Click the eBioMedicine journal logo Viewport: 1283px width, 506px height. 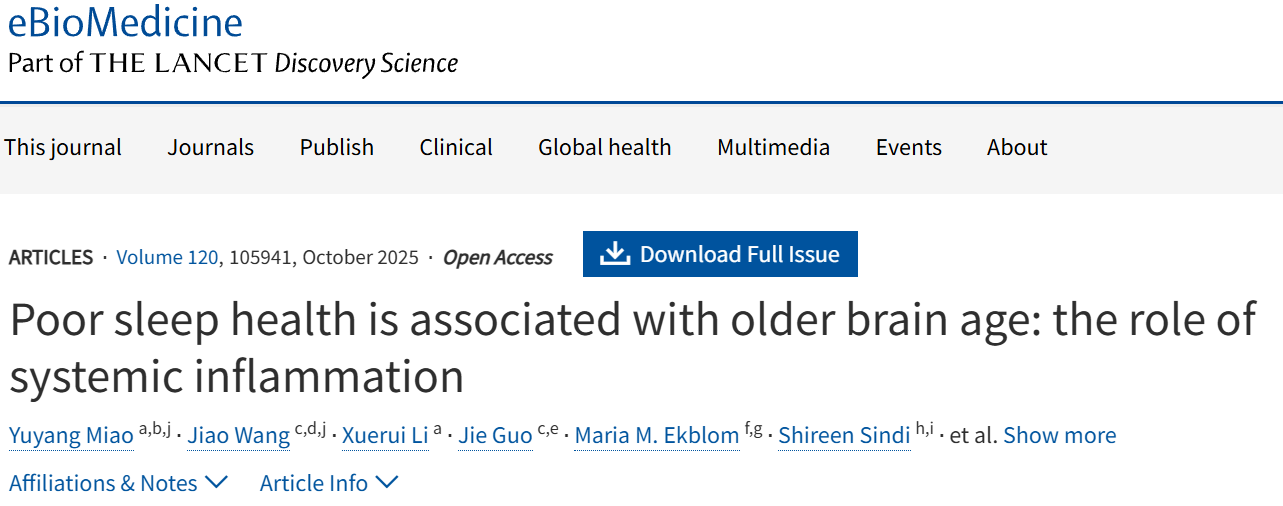[125, 22]
